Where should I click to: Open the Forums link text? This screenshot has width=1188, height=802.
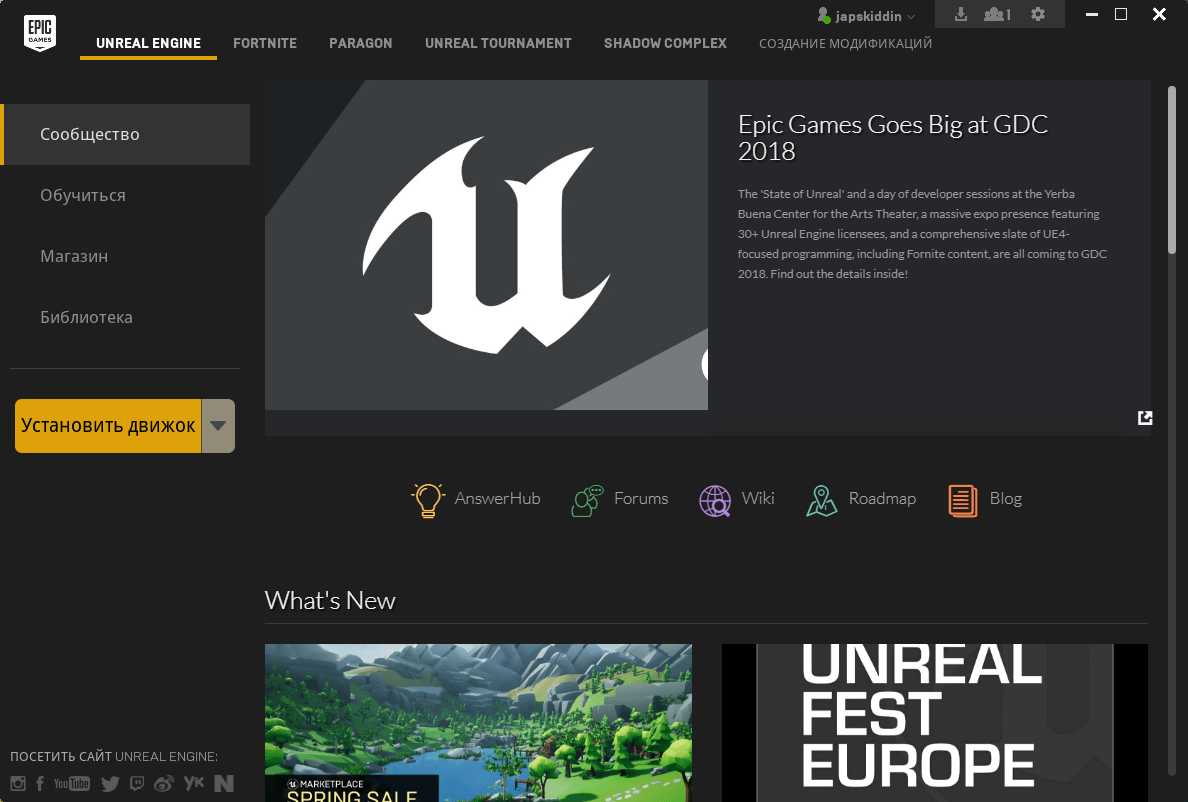point(641,498)
